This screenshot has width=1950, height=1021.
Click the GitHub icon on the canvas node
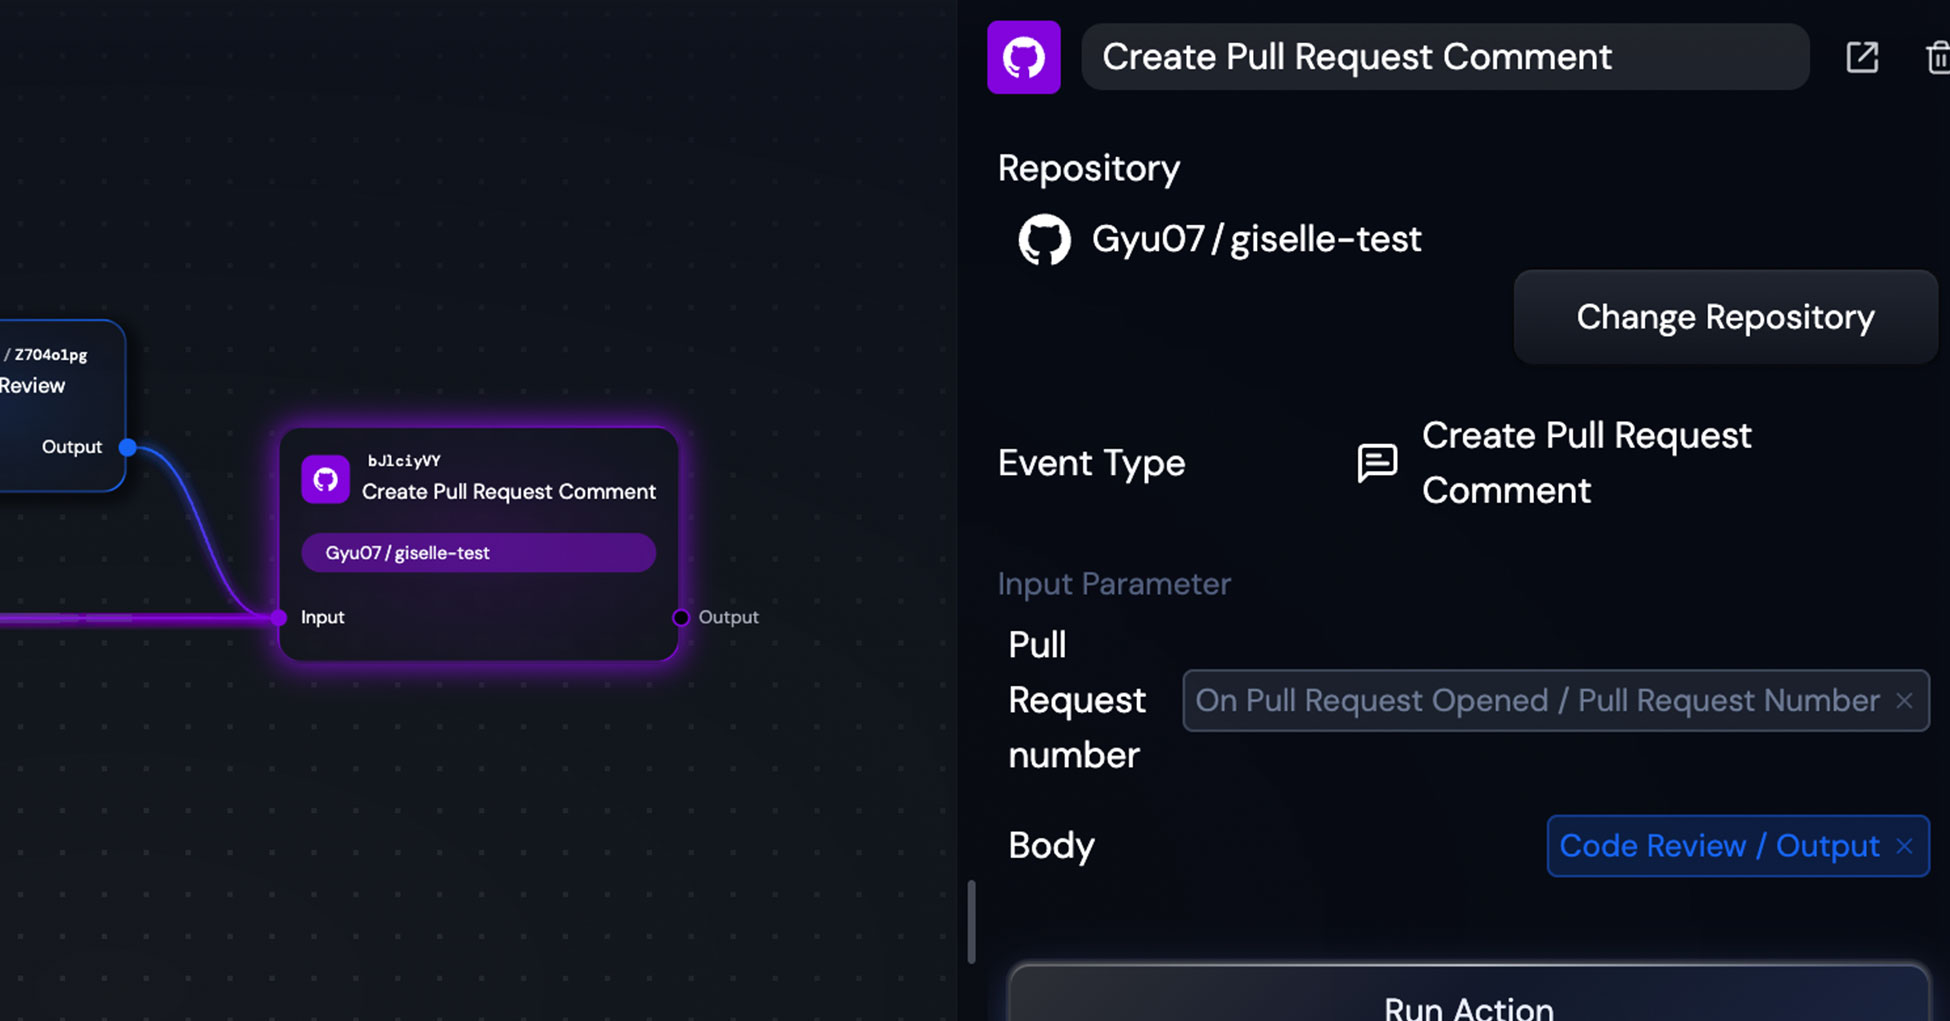tap(324, 479)
